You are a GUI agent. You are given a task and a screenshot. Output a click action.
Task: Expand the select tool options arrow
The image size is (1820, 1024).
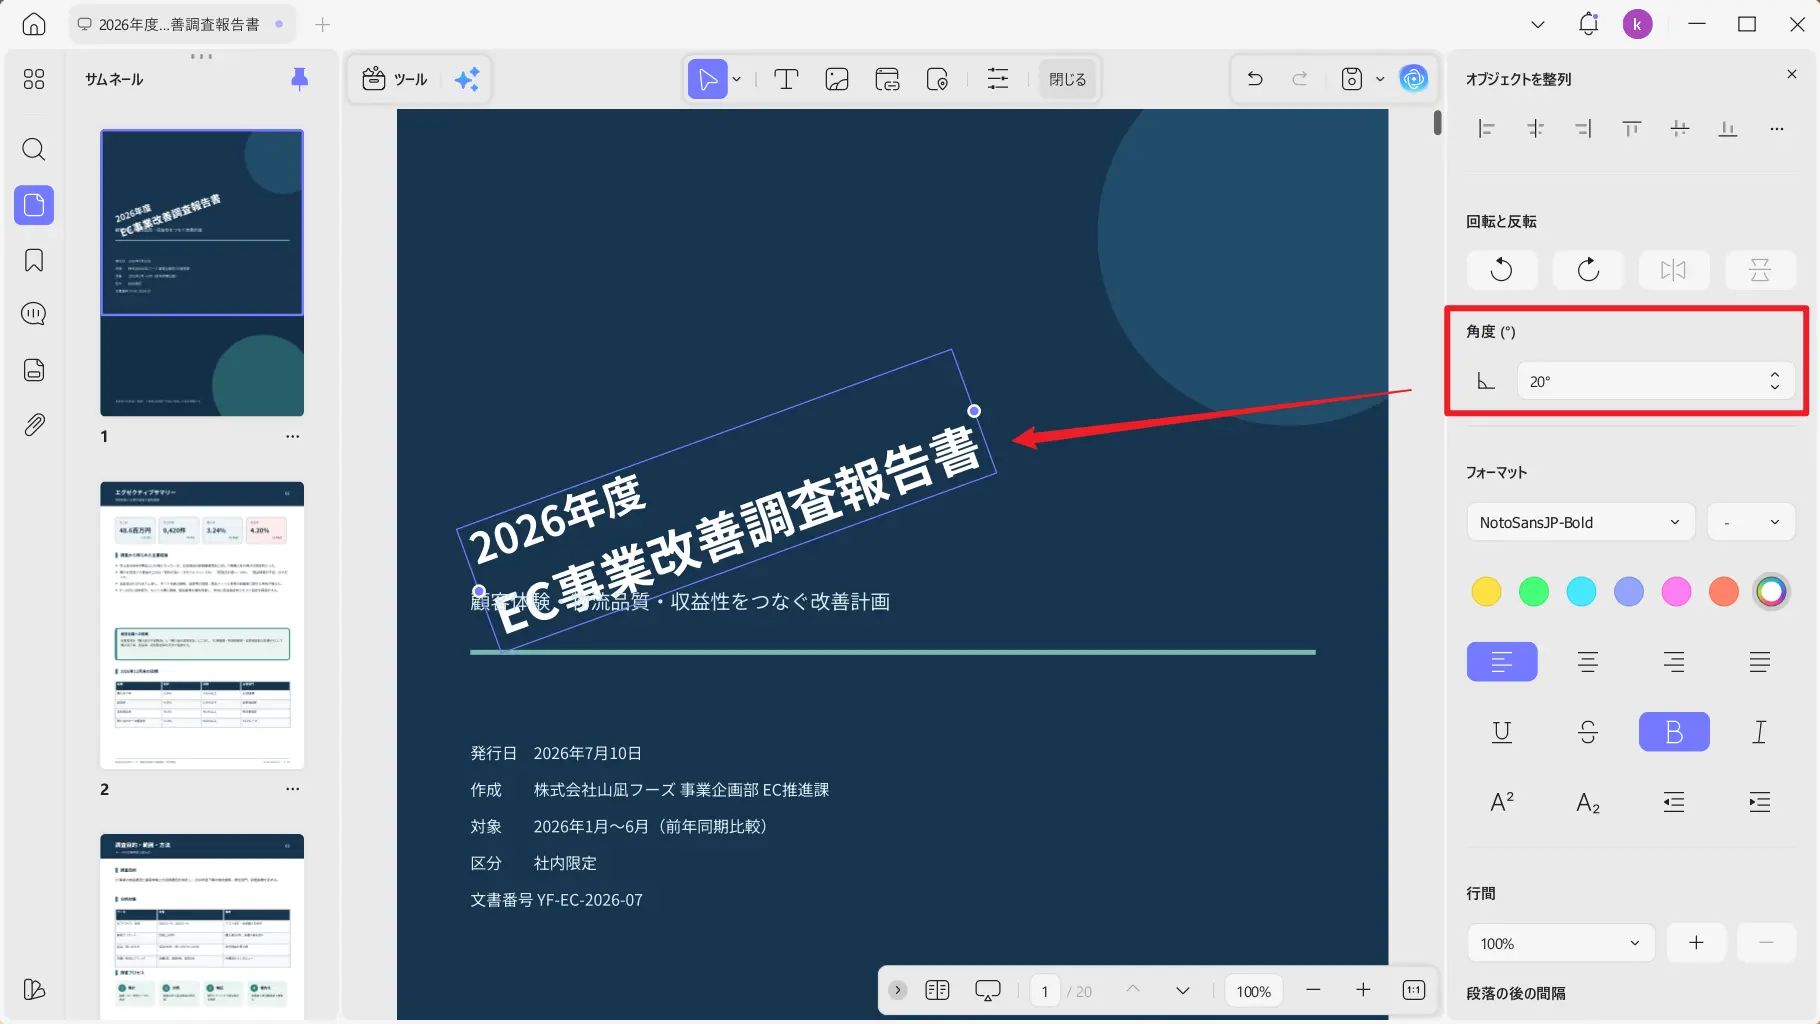(x=737, y=79)
